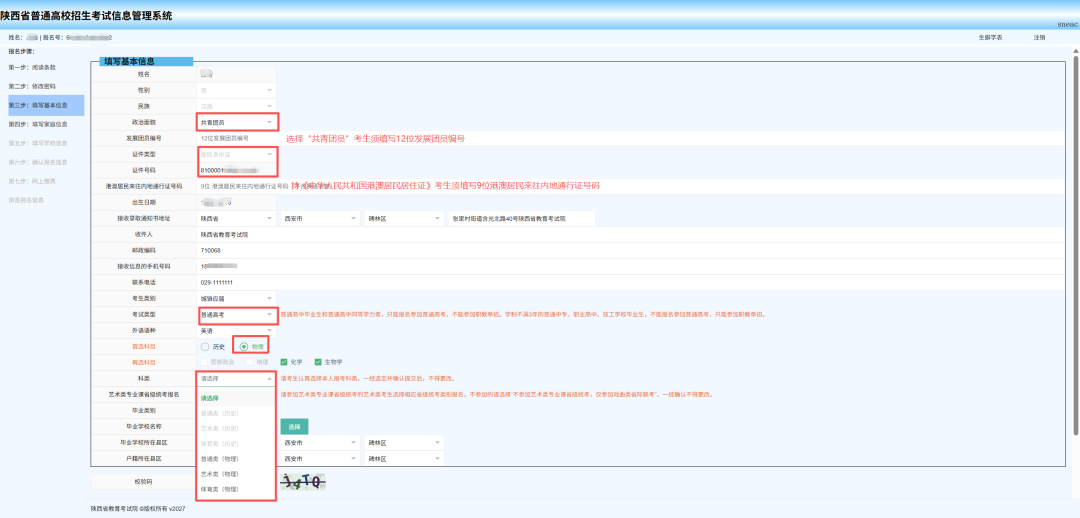1080x518 pixels.
Task: Uncheck the 生物学 checkbox
Action: tap(328, 362)
